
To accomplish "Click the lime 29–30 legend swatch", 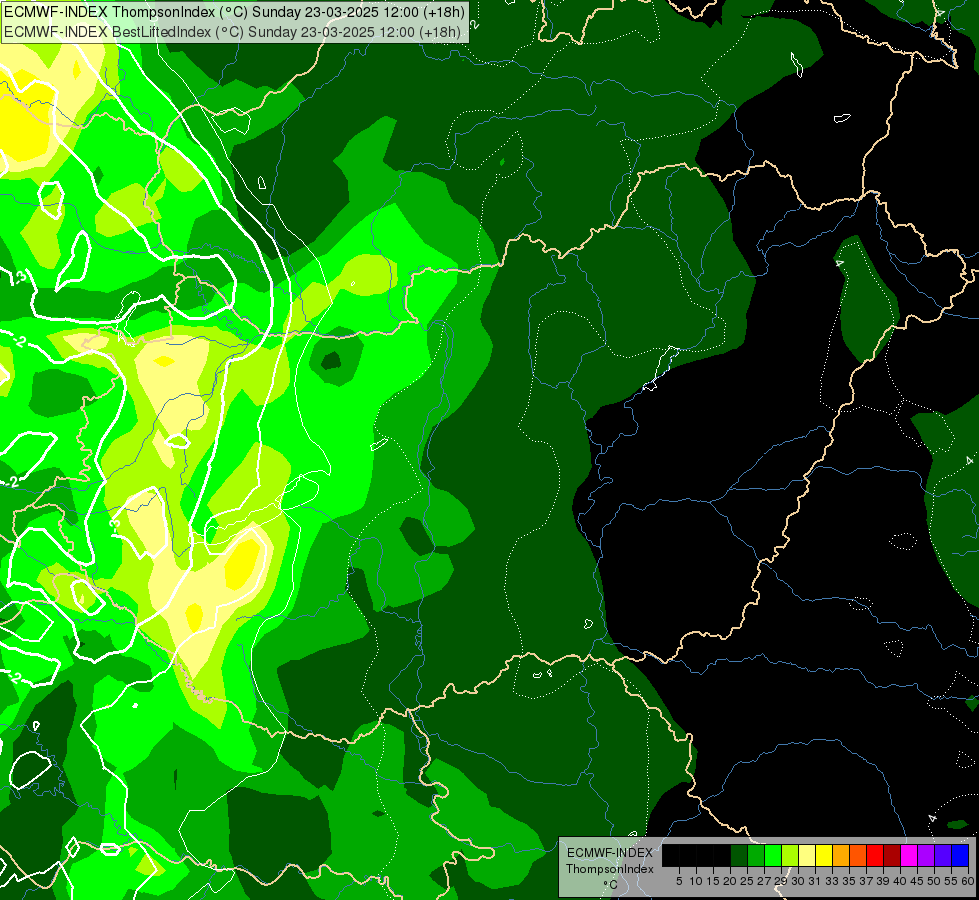I will tap(790, 855).
